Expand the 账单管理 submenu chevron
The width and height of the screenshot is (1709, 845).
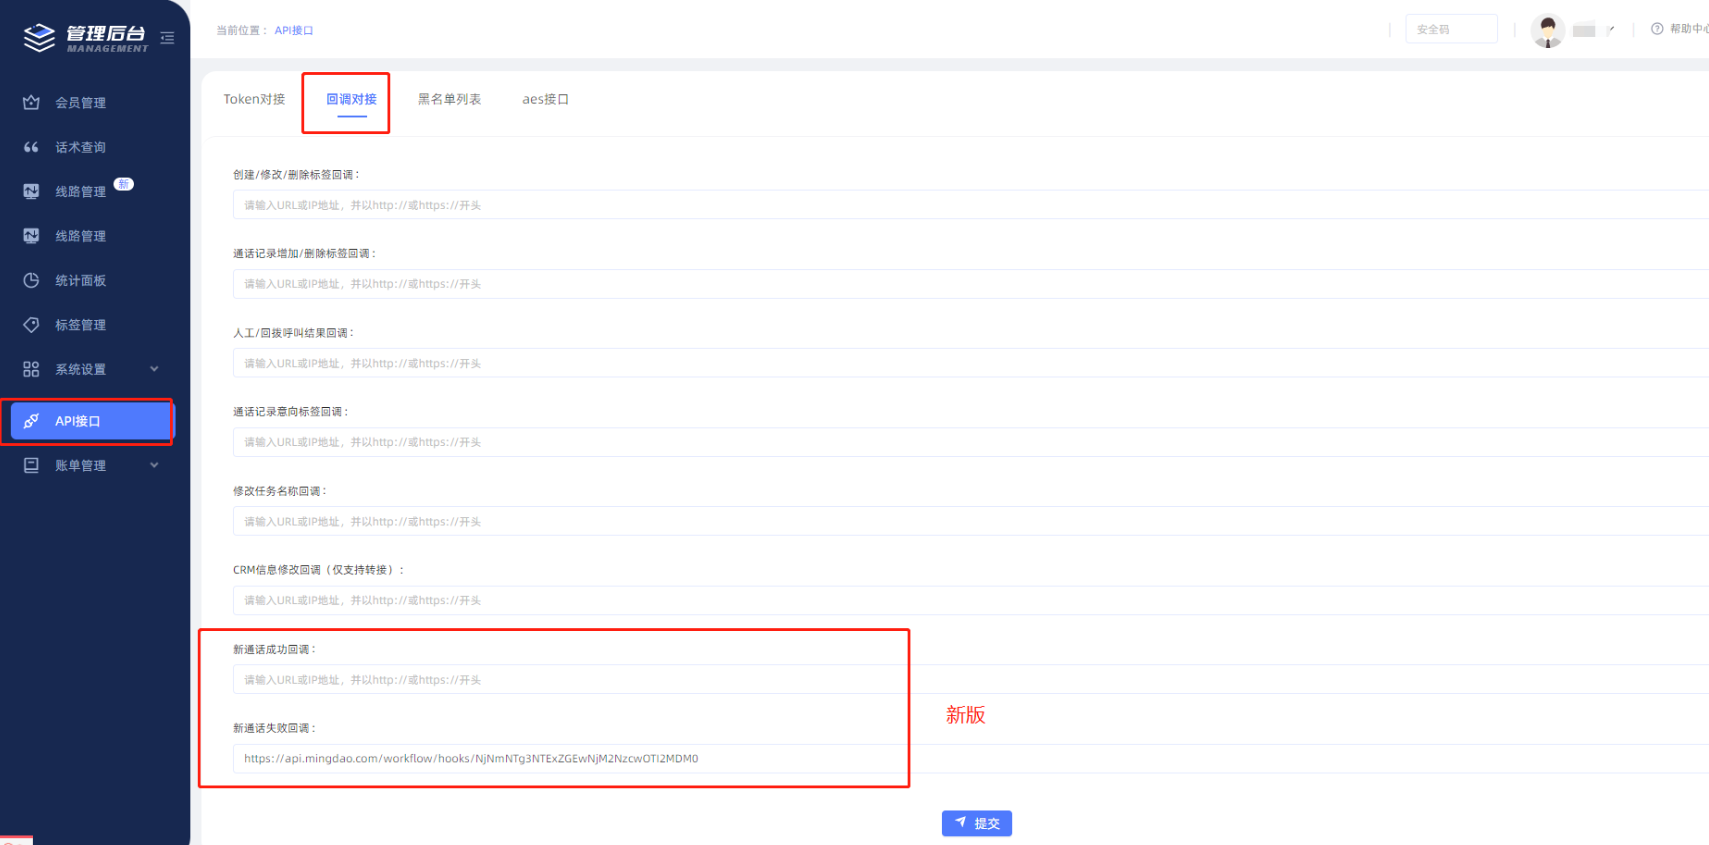[154, 465]
